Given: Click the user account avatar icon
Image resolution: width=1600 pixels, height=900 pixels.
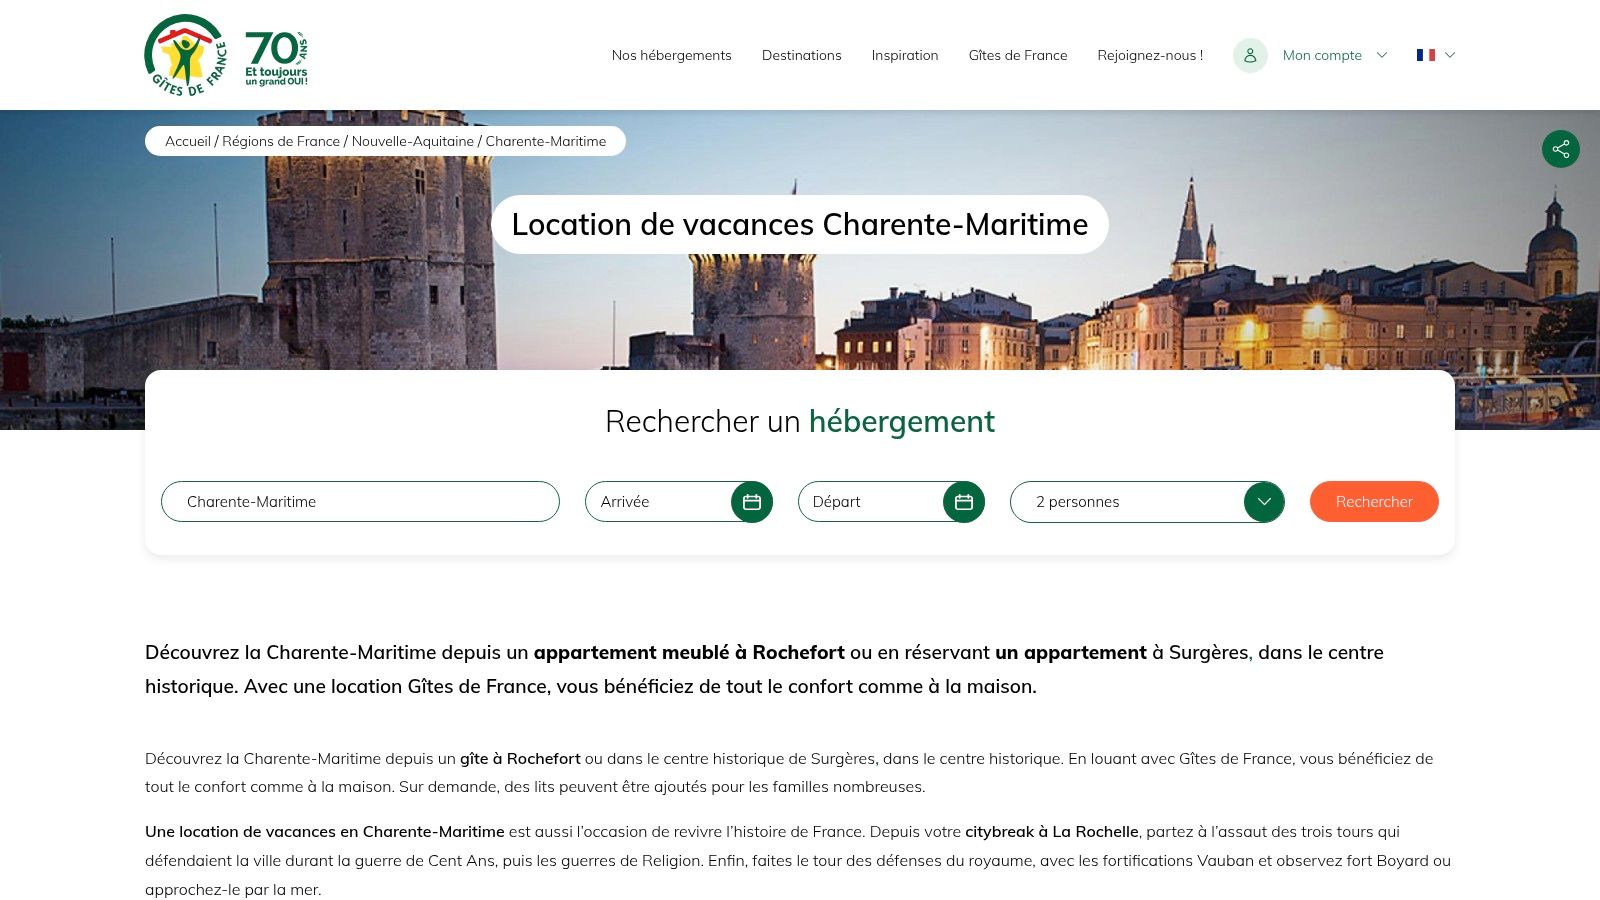Looking at the screenshot, I should point(1250,55).
